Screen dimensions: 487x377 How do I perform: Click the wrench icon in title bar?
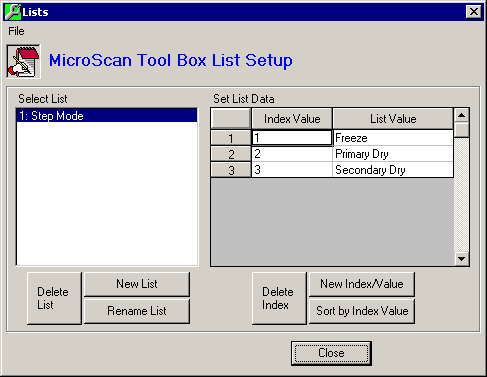(x=13, y=12)
